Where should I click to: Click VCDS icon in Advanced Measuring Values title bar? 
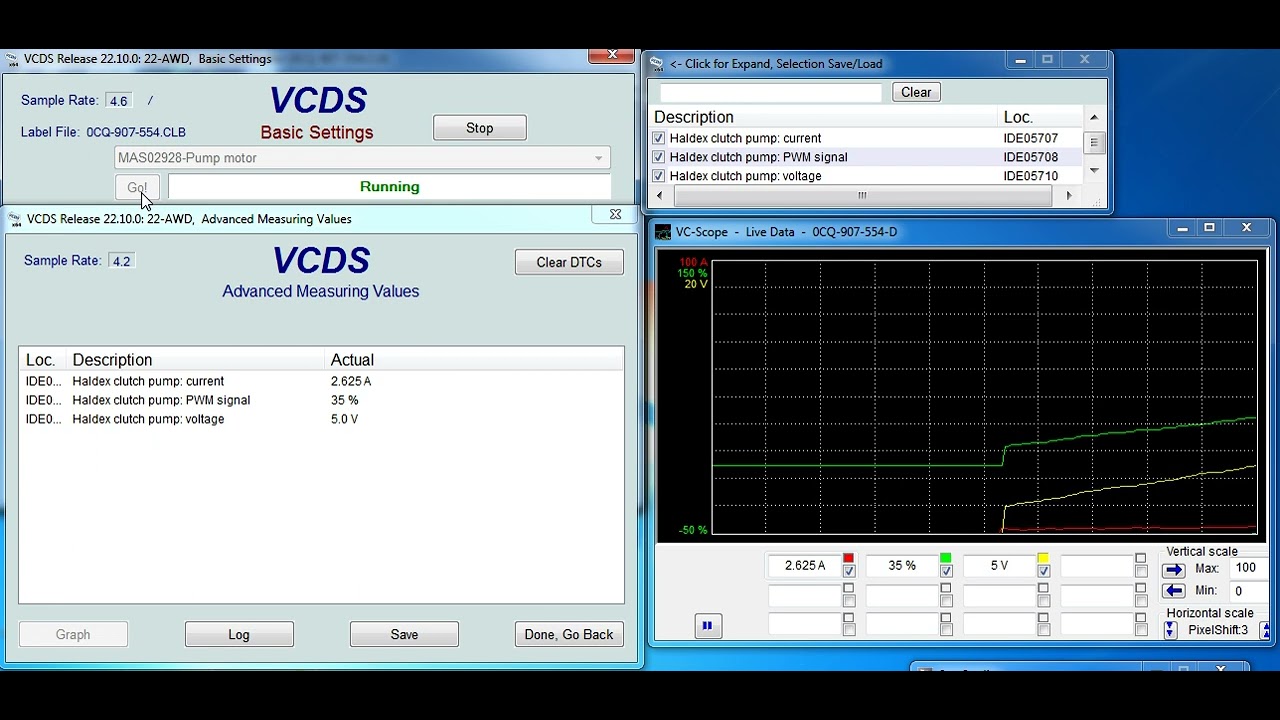15,219
